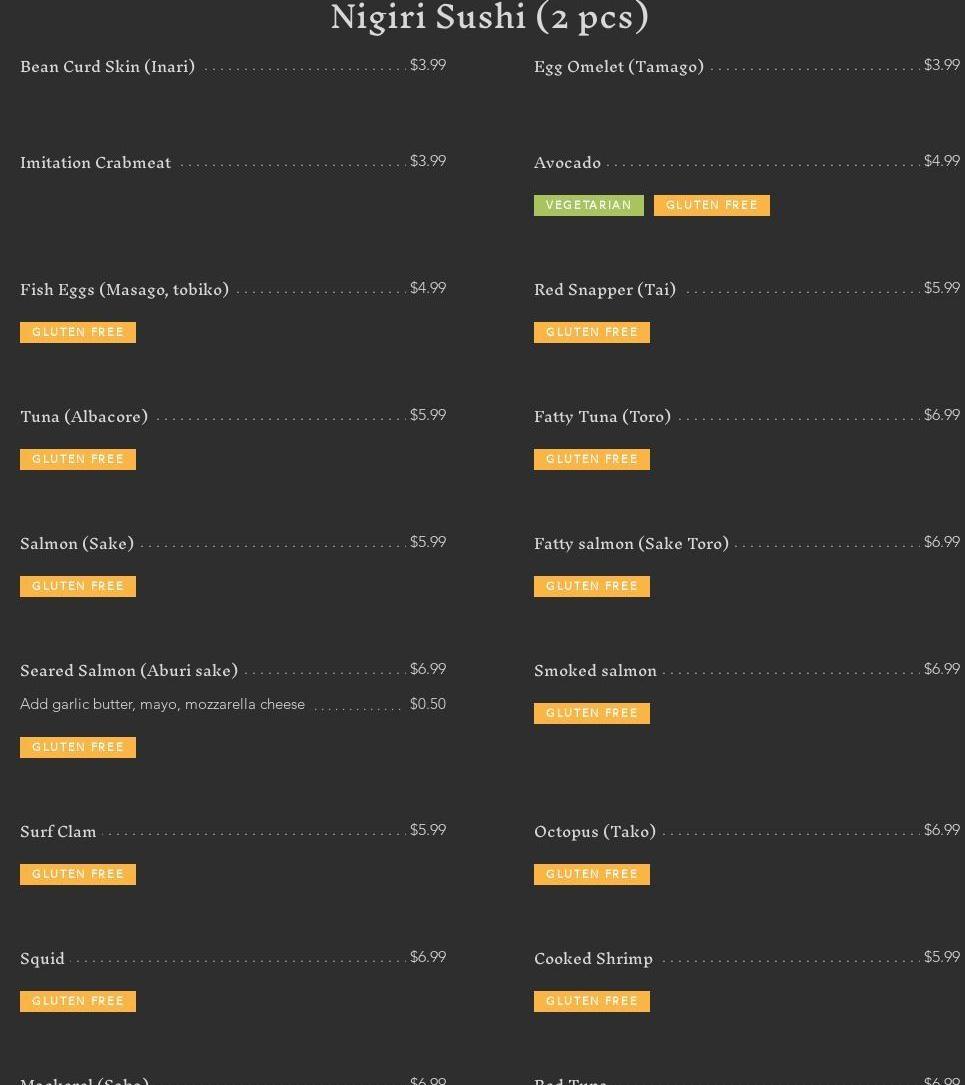The height and width of the screenshot is (1085, 965).
Task: Open the Surf Clam menu item
Action: click(58, 832)
